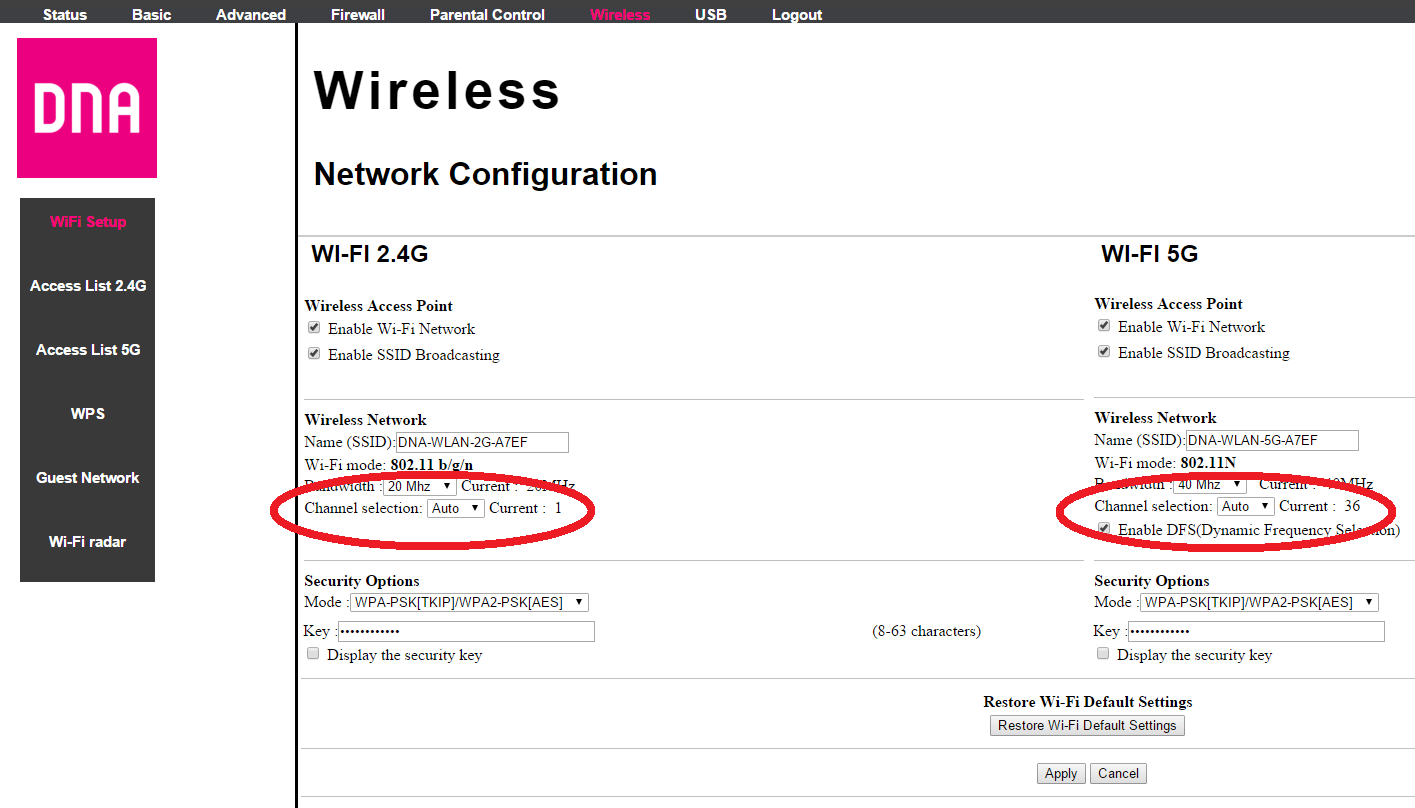Open Wi-Fi radar sidebar item

coord(88,542)
